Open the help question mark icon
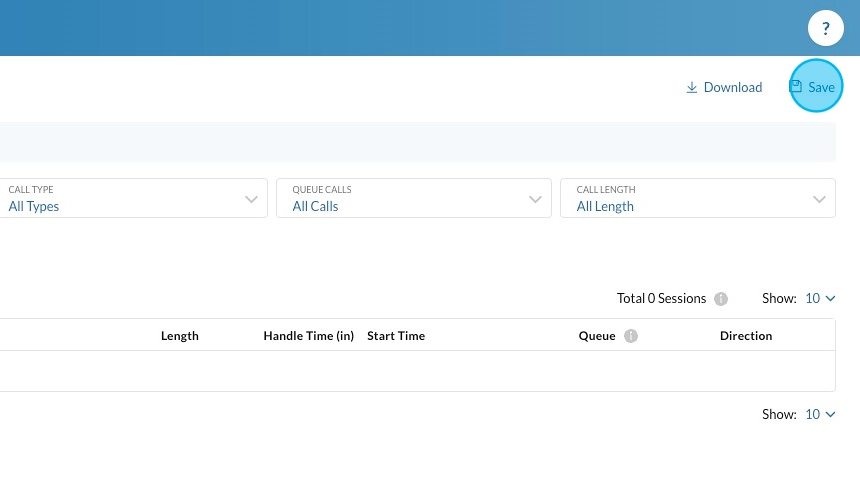Screen dimensions: 860x480 pos(826,29)
